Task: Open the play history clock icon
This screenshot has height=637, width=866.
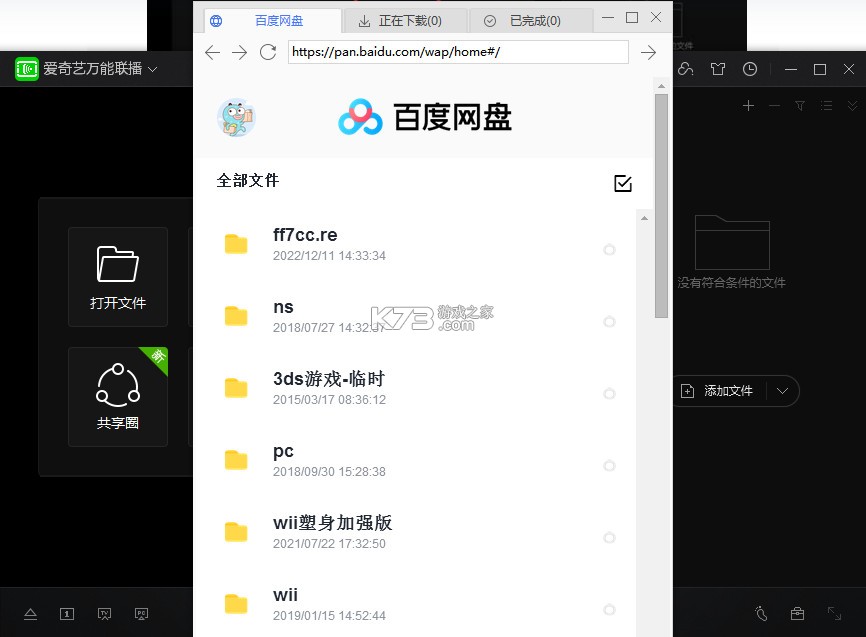Action: click(750, 69)
